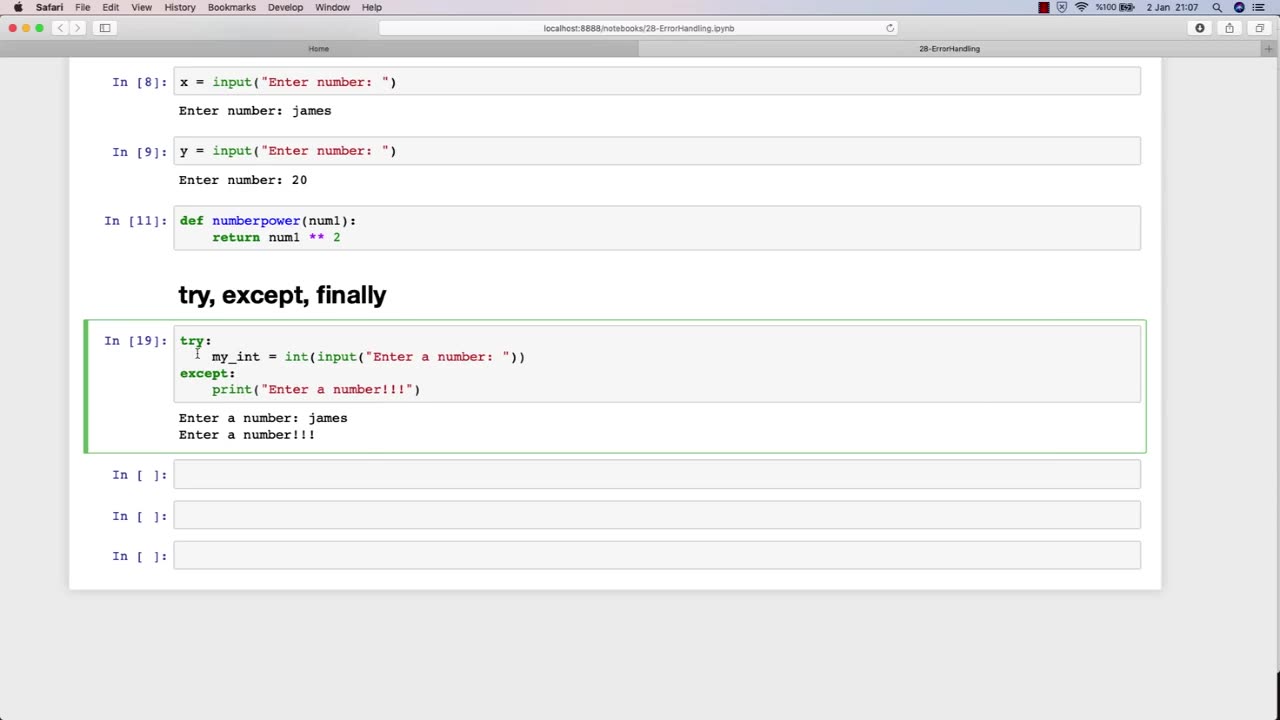Open the Develop menu
Screen dimensions: 1280x720
point(285,7)
